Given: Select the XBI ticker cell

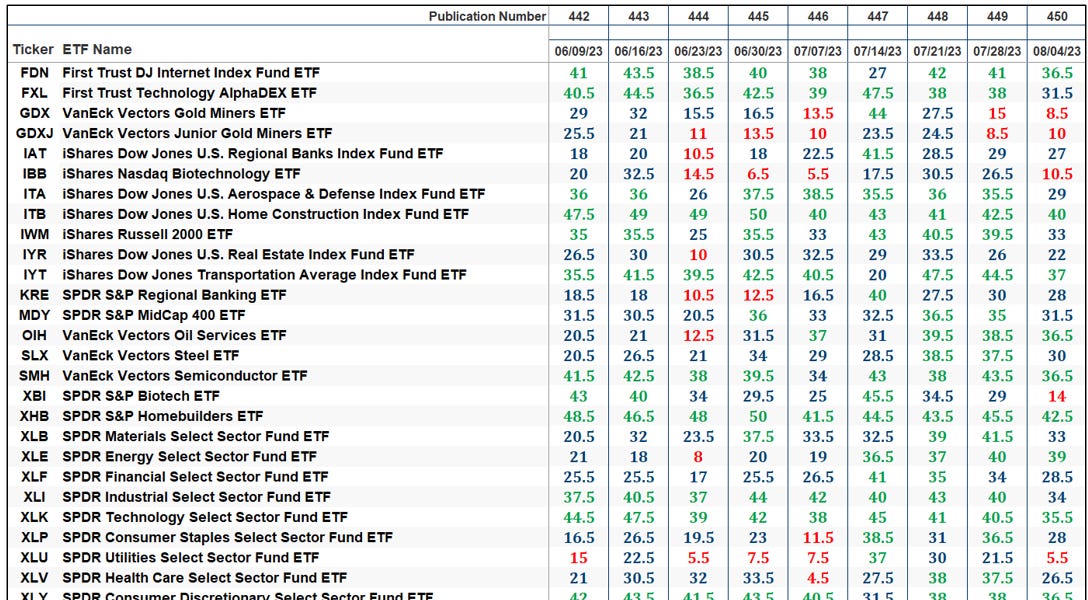Looking at the screenshot, I should pyautogui.click(x=34, y=395).
